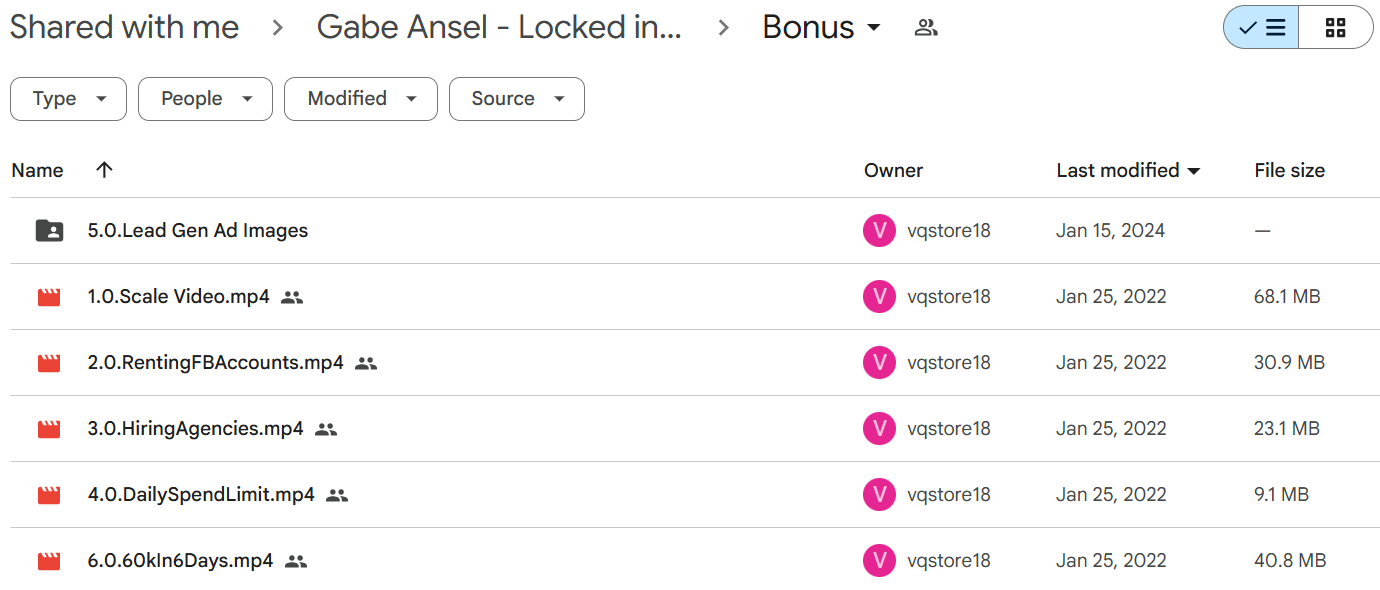Toggle name sort direction arrow
Image resolution: width=1380 pixels, height=590 pixels.
[x=104, y=170]
